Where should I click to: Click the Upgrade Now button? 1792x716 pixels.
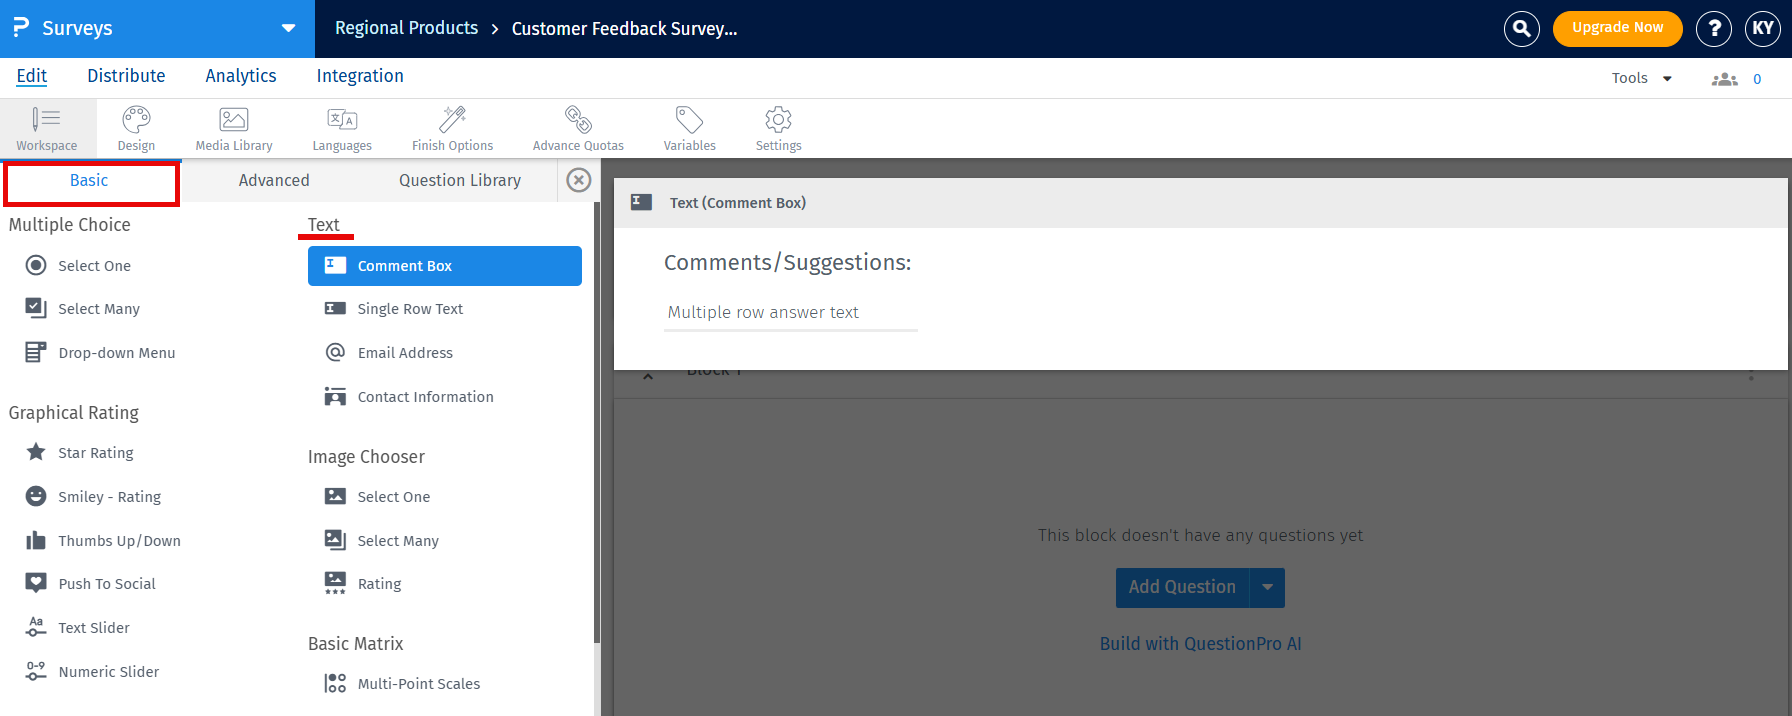click(1617, 28)
